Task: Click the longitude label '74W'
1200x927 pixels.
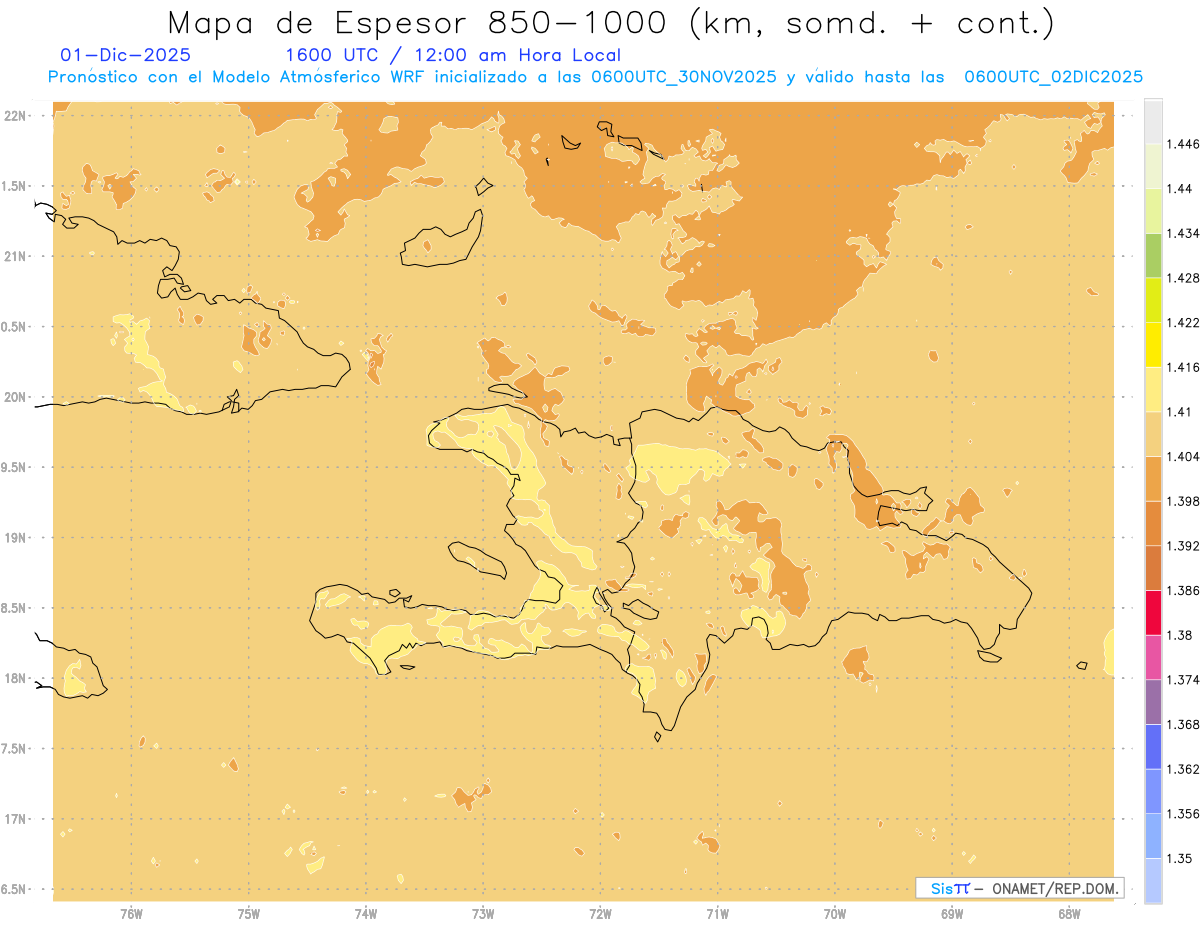Action: (366, 914)
